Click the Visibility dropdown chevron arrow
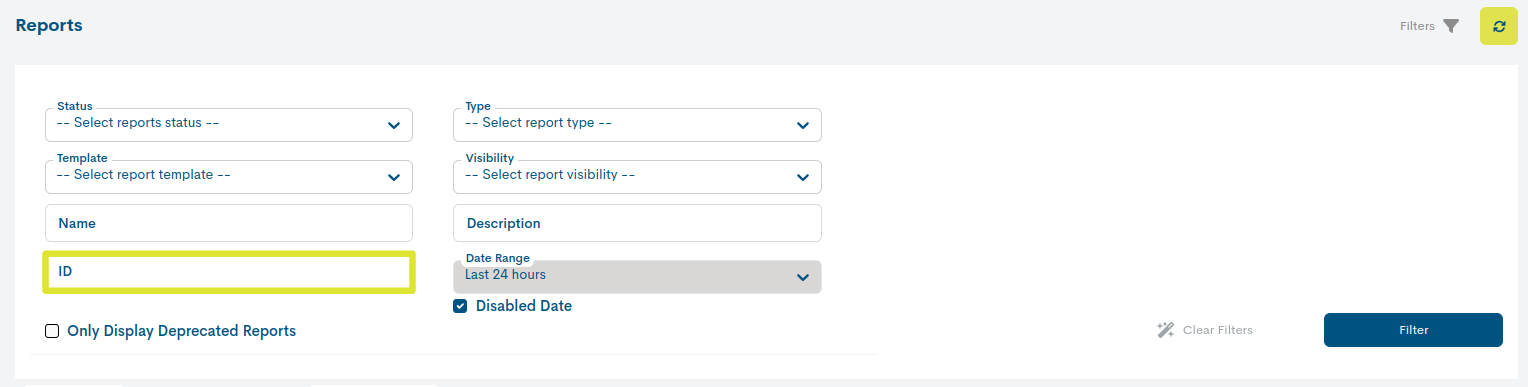This screenshot has height=387, width=1528. (x=802, y=177)
